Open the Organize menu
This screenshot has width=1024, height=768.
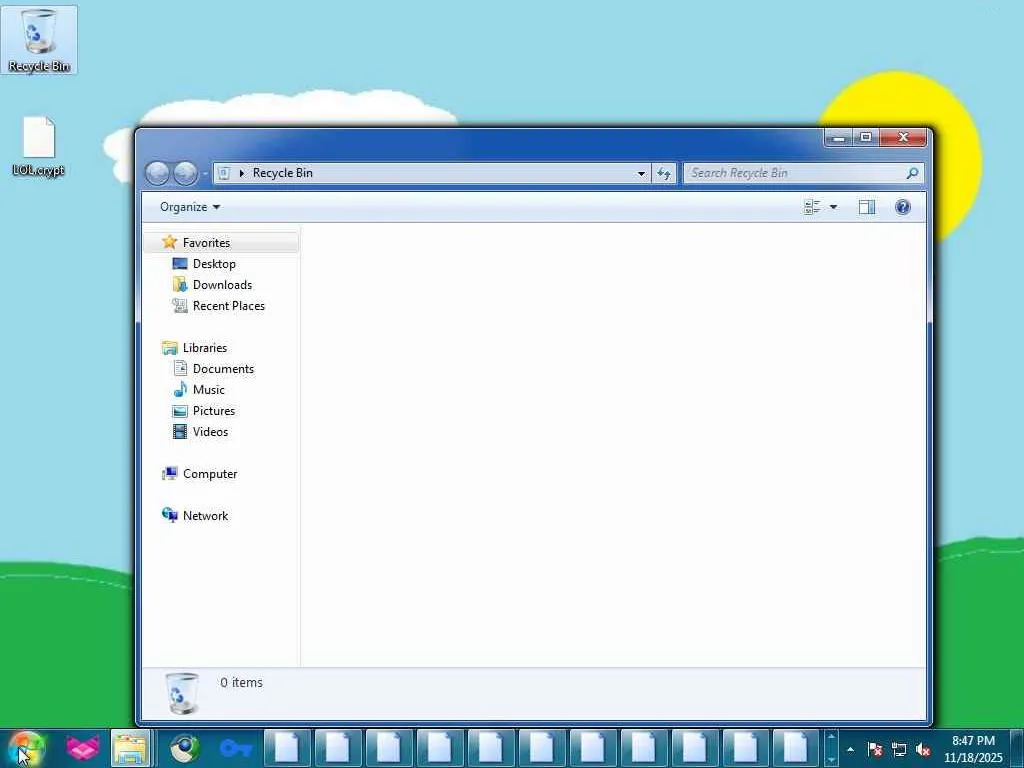coord(190,207)
